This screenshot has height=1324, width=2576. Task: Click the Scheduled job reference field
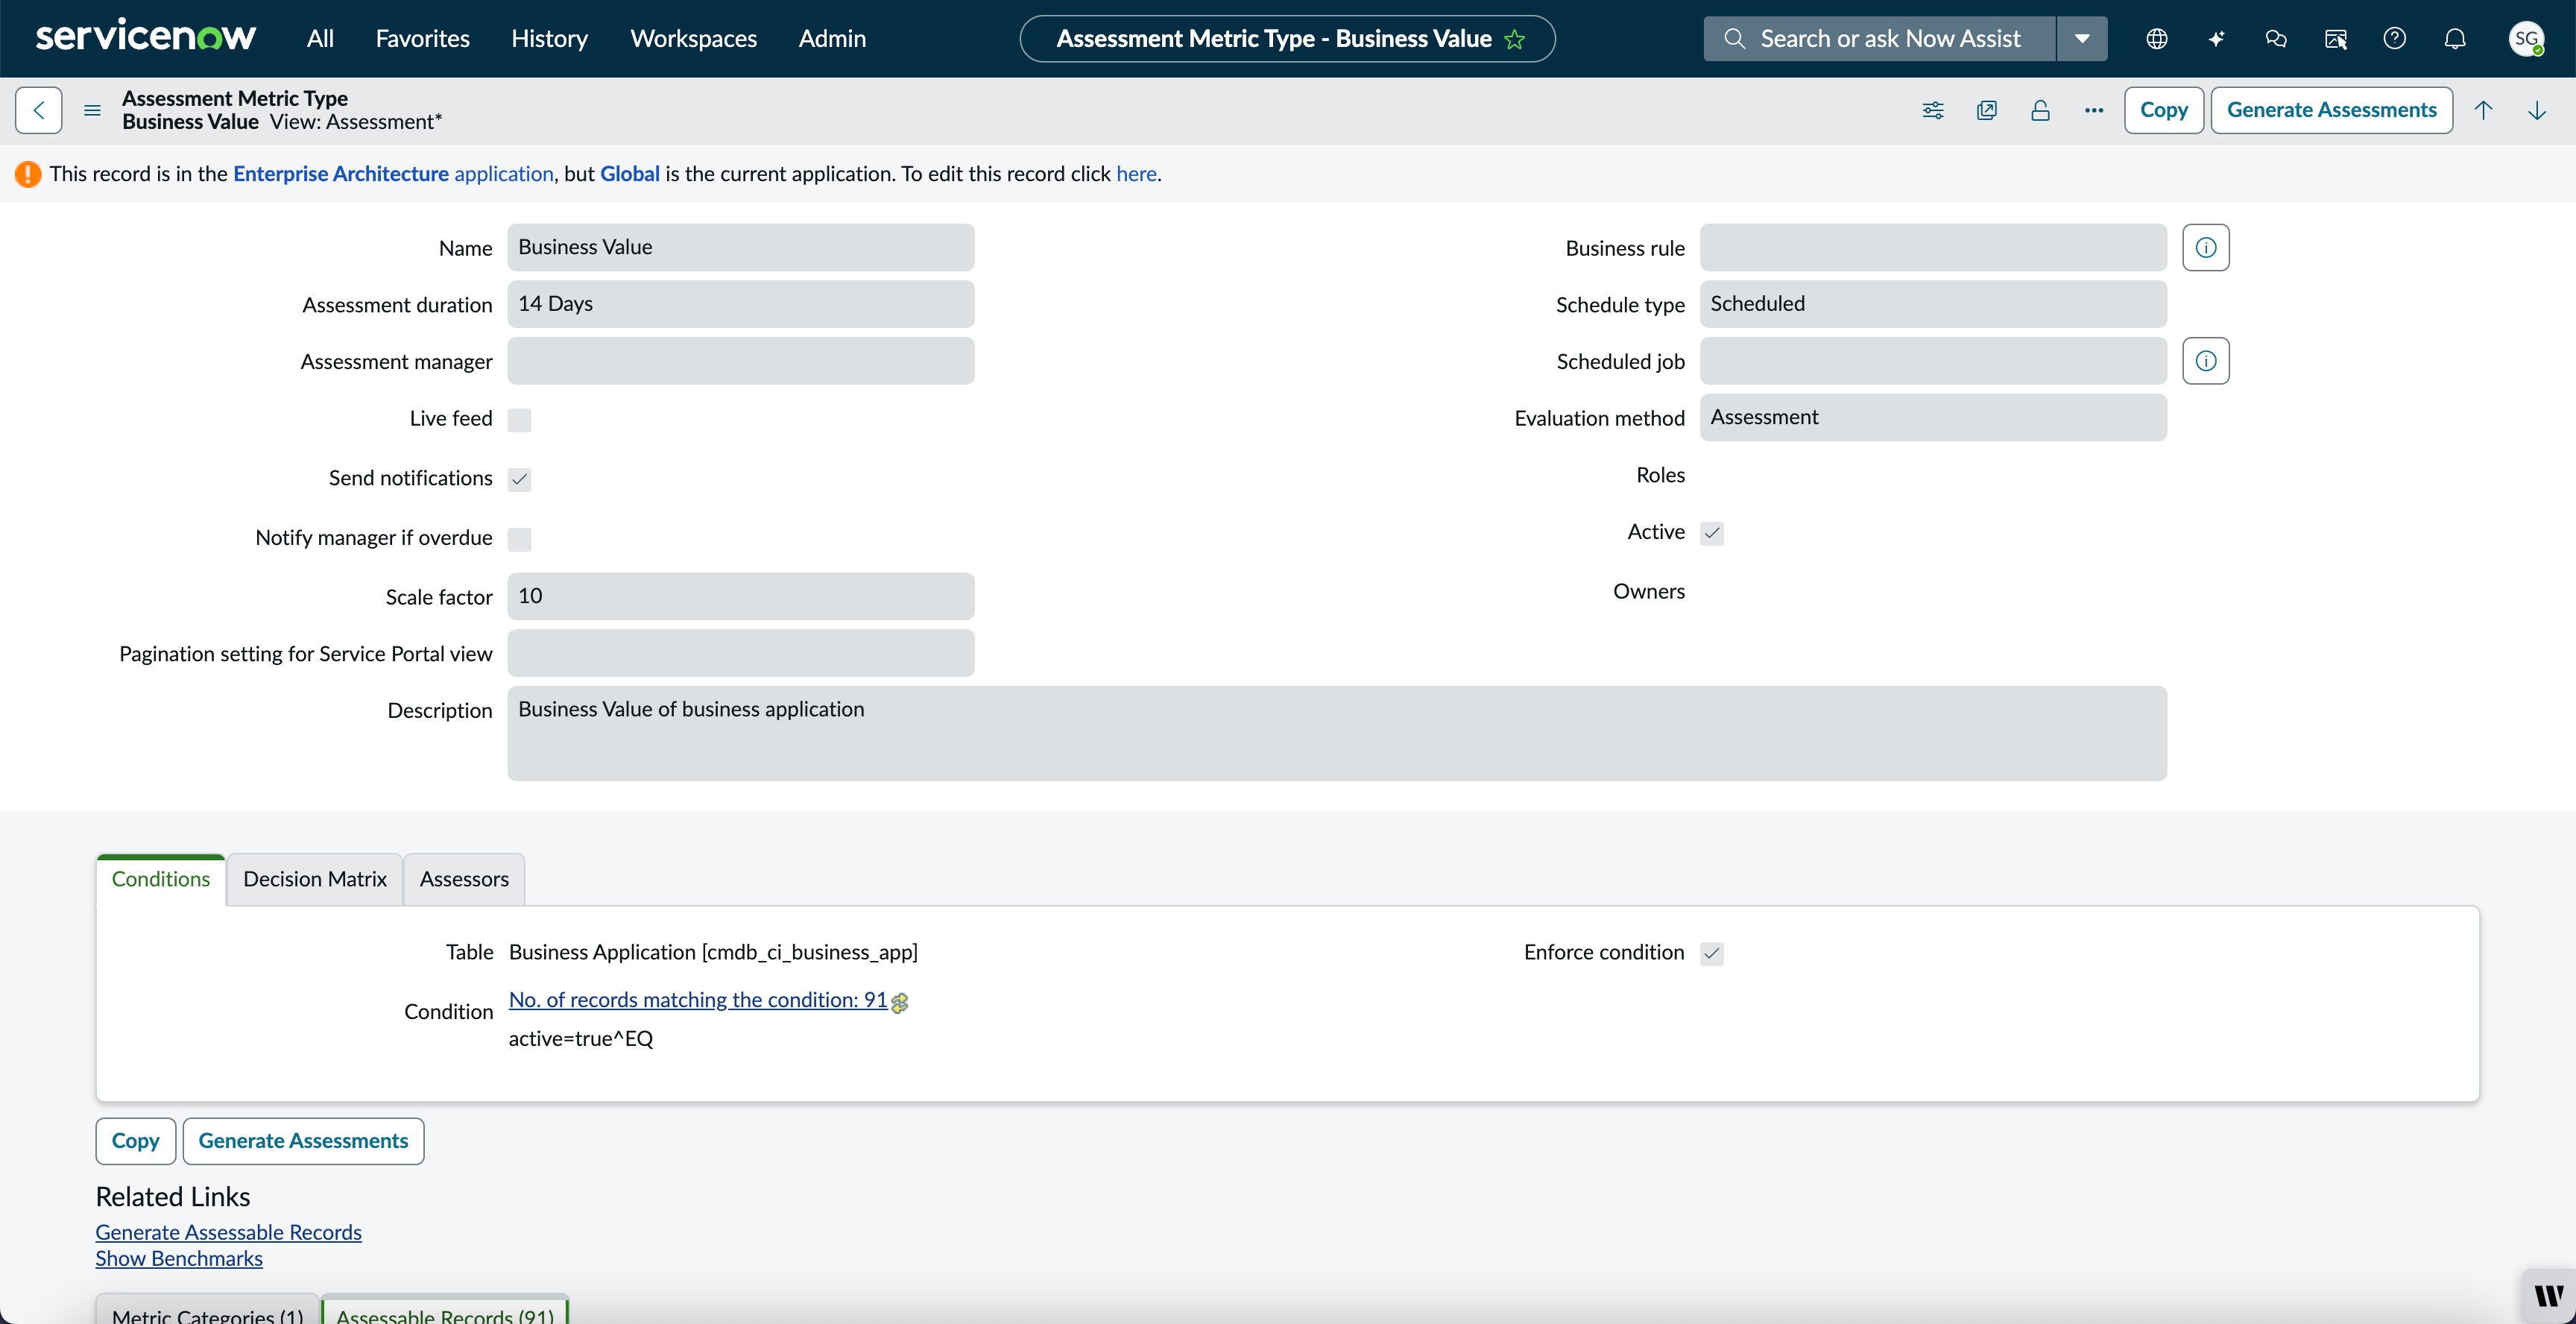[1933, 361]
